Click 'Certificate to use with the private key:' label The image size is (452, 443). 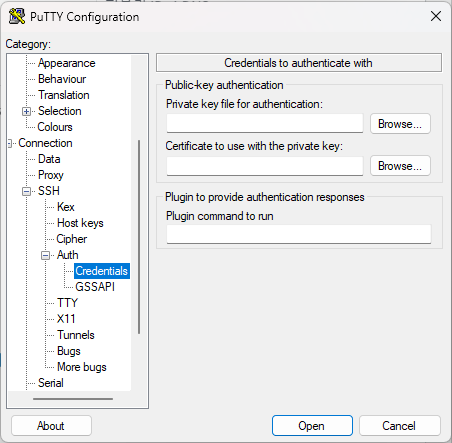[254, 146]
